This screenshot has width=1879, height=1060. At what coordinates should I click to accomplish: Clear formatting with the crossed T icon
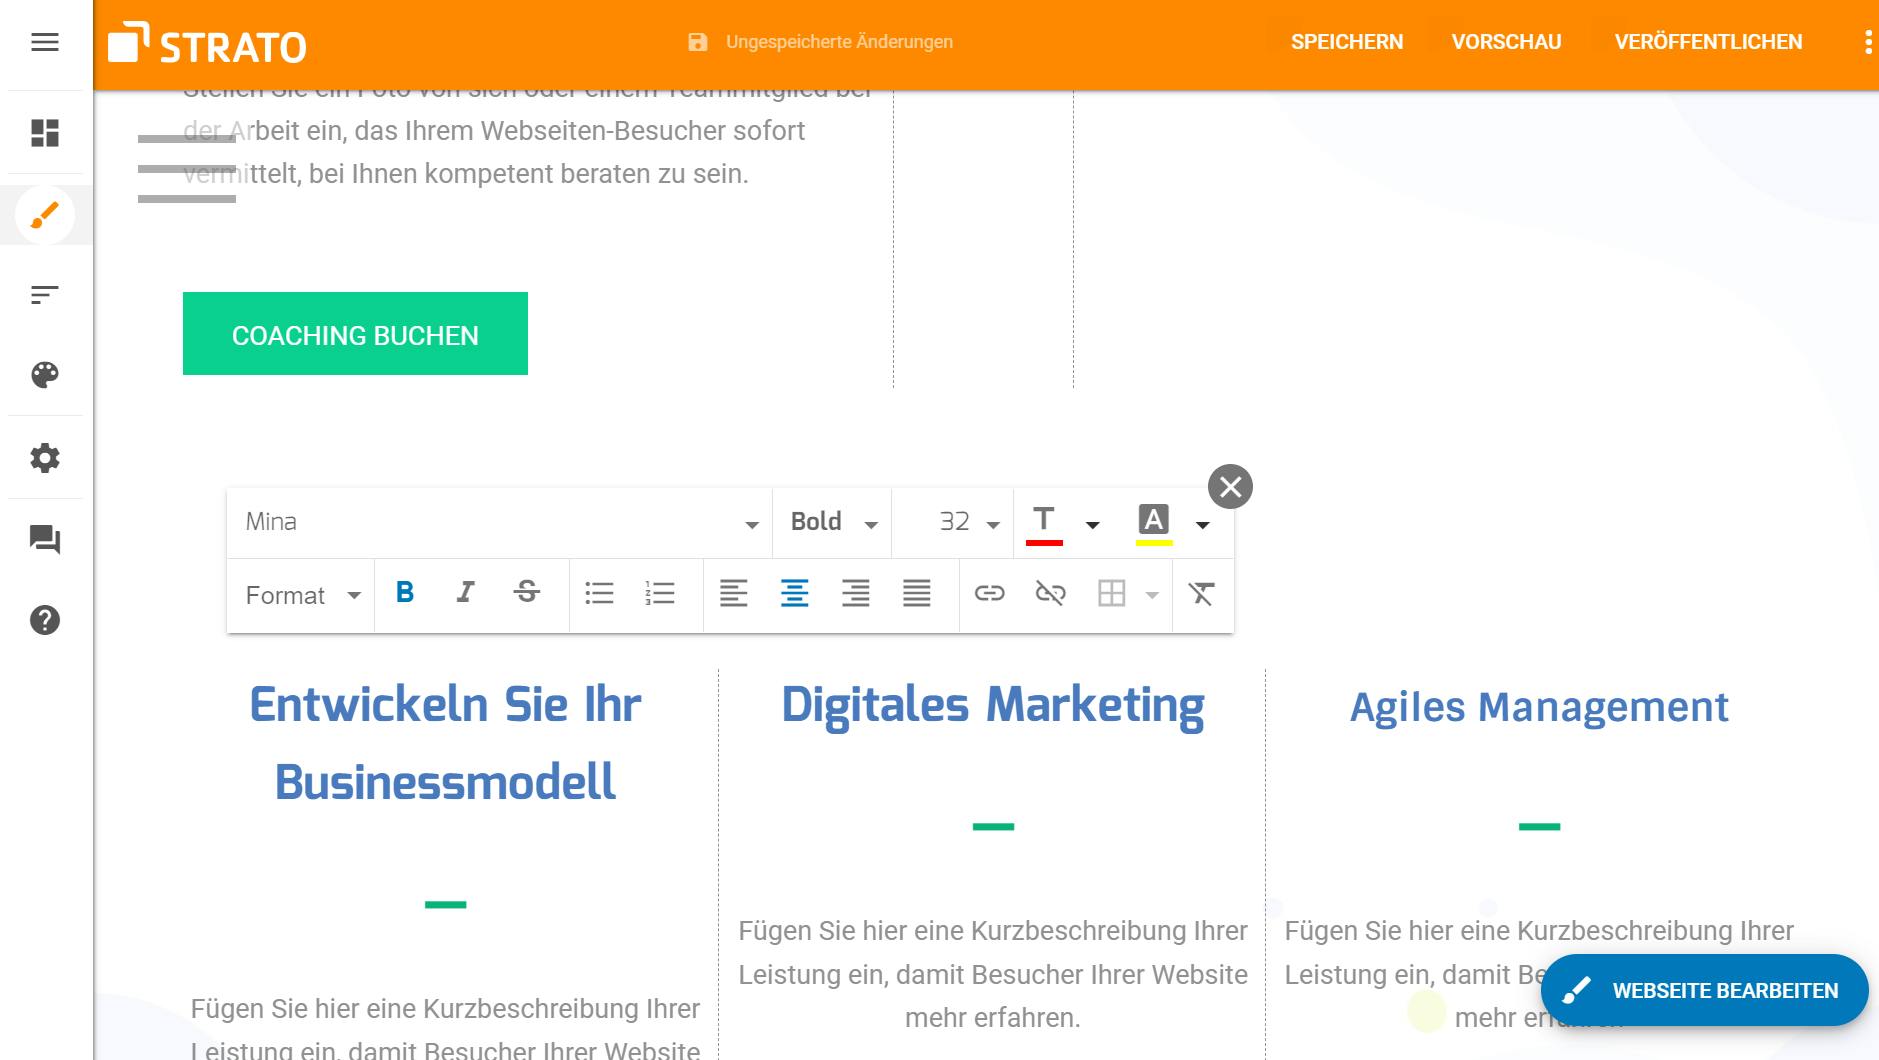pyautogui.click(x=1201, y=594)
